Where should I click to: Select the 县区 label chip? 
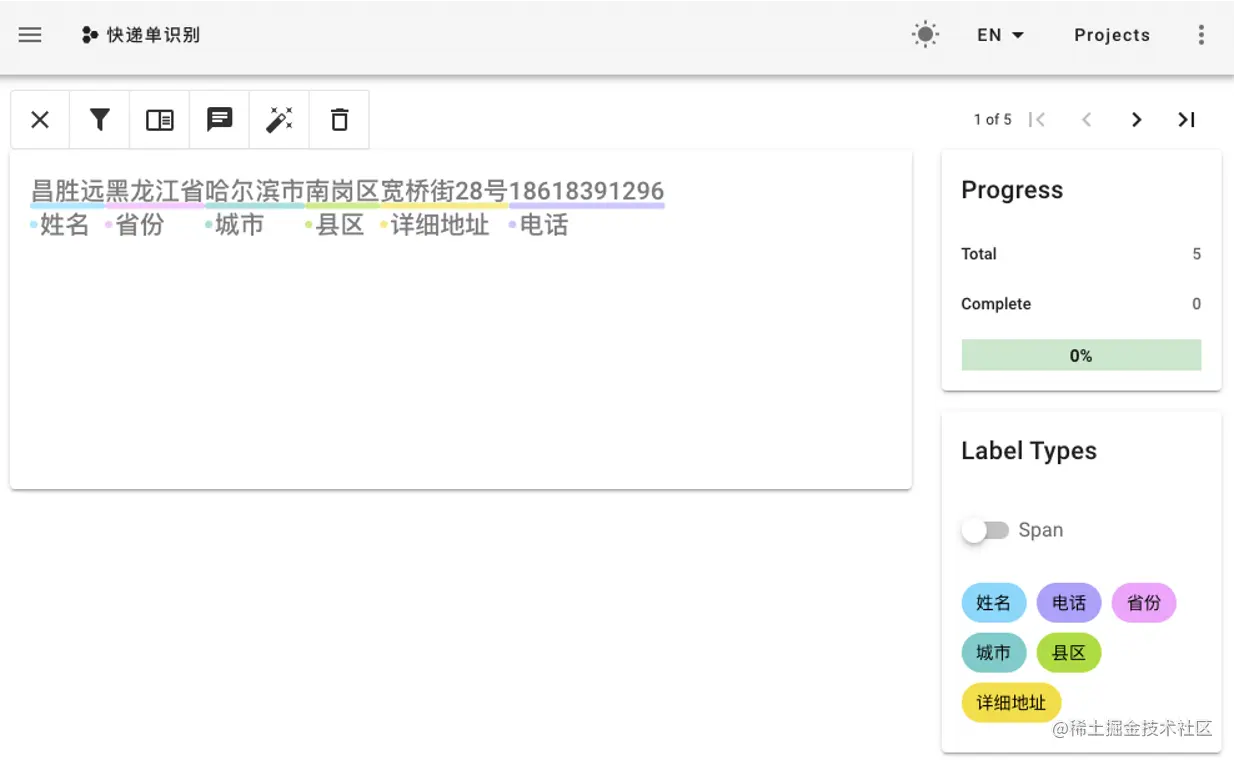point(1069,653)
